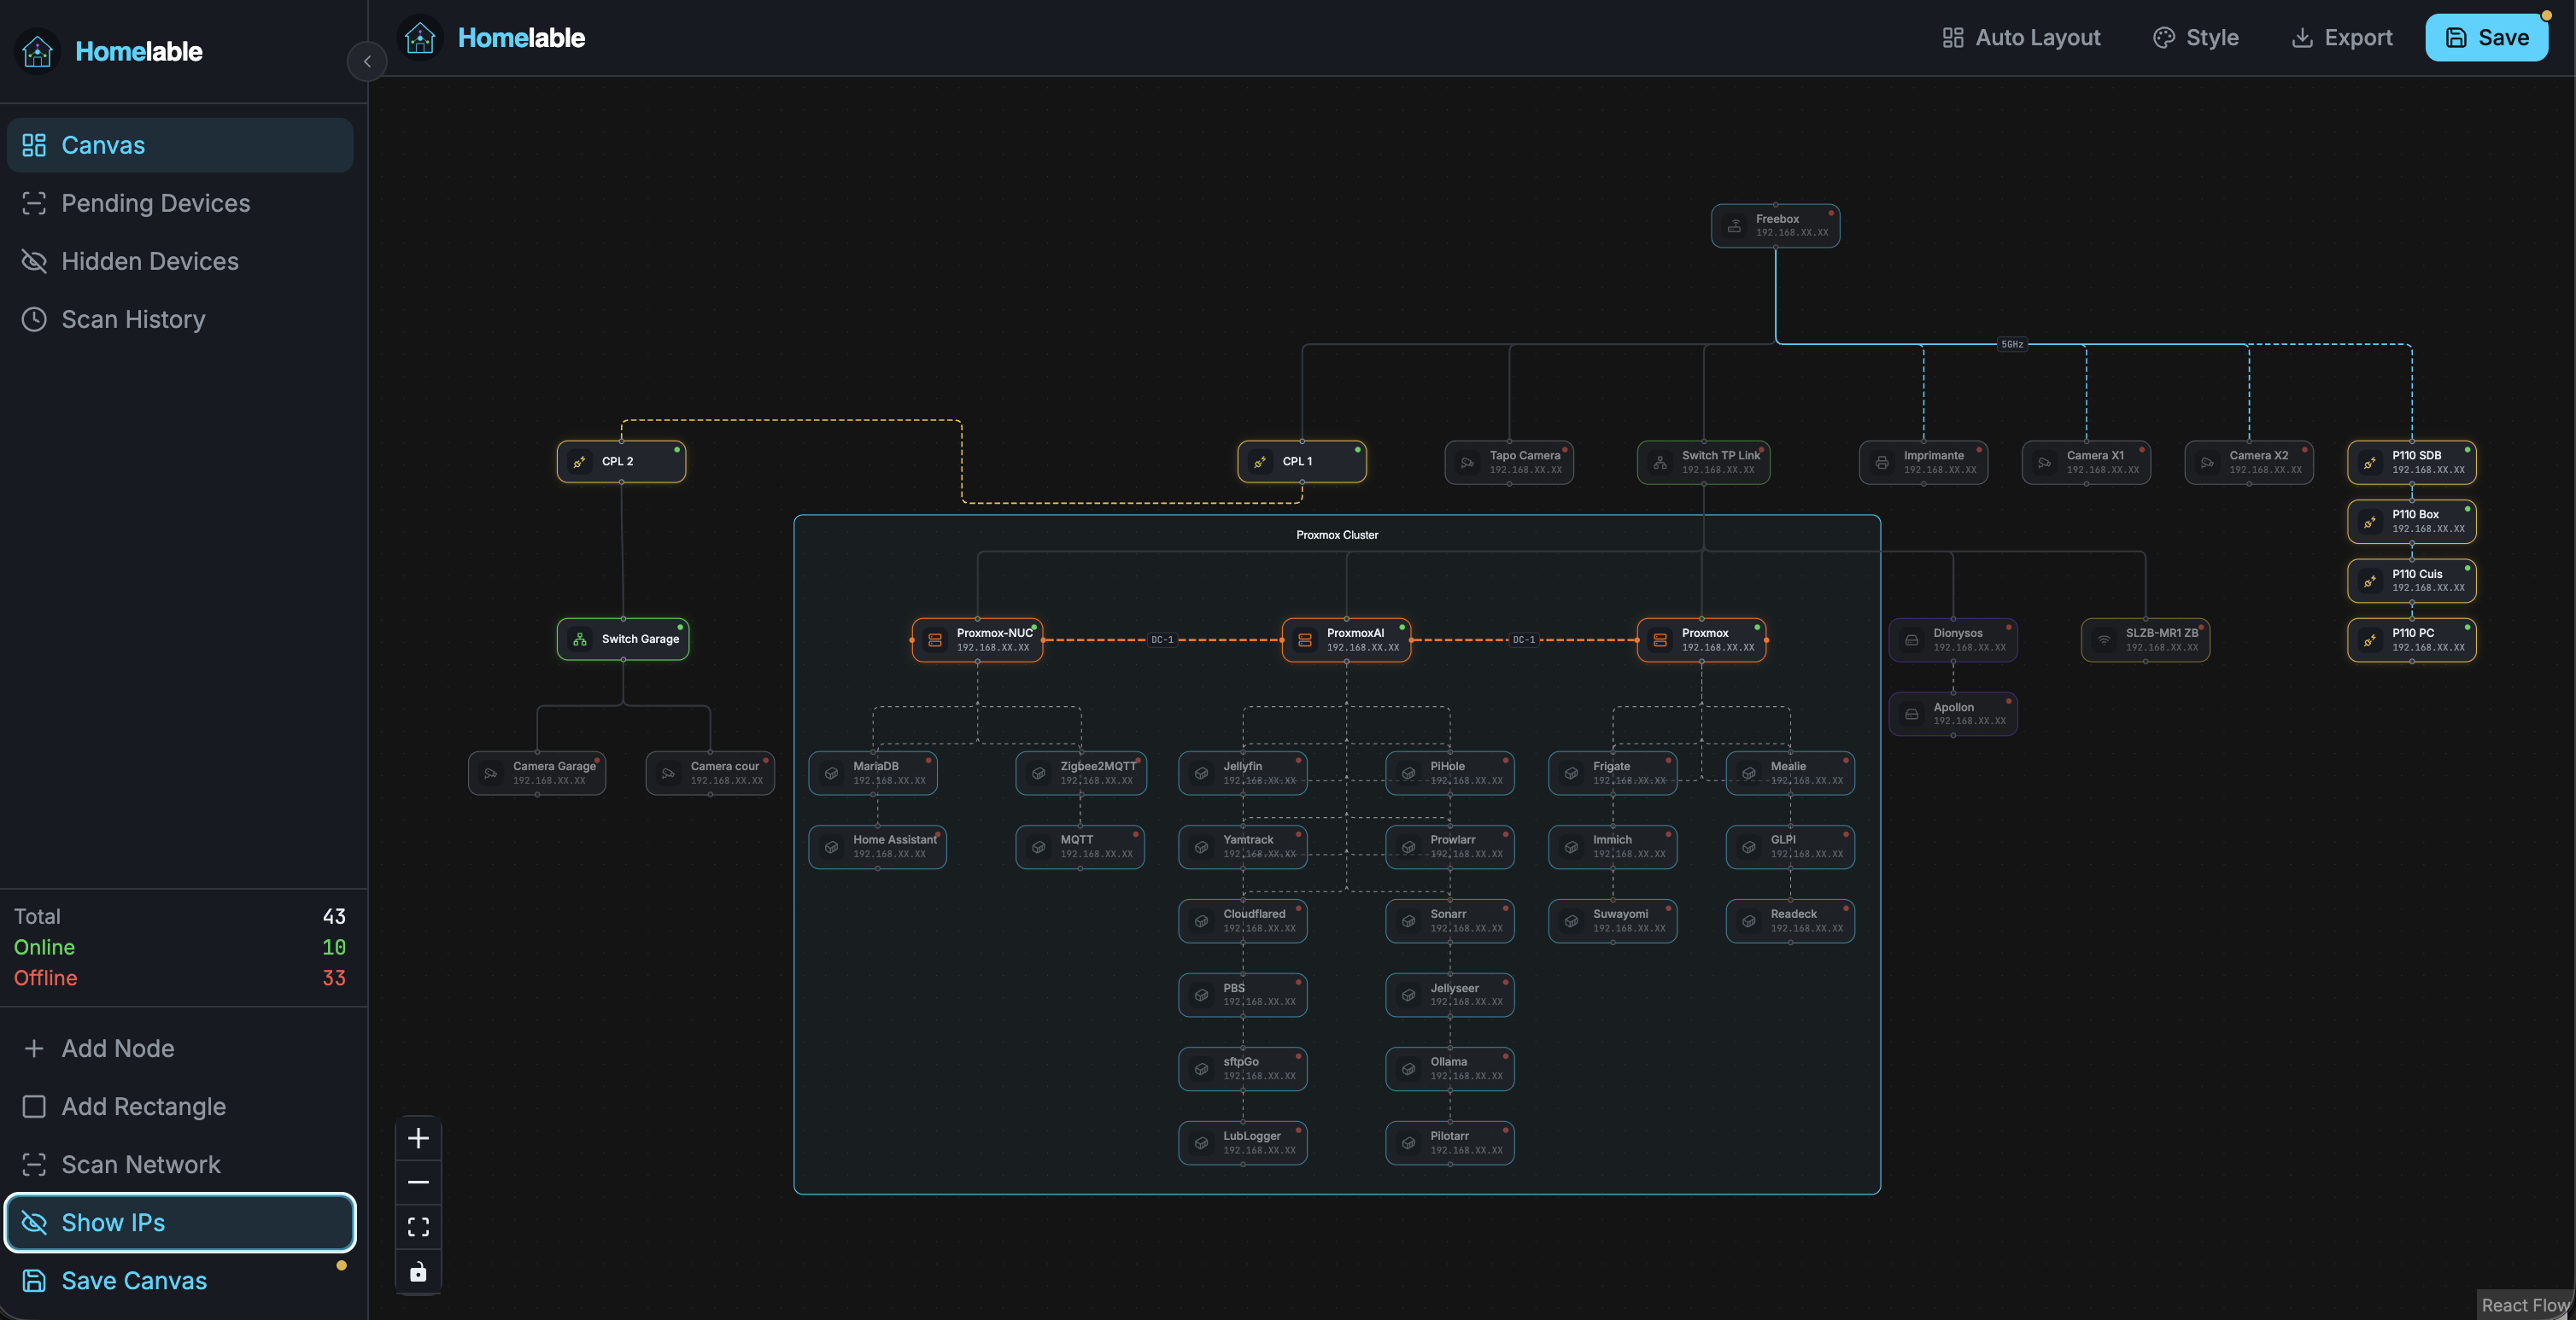Zoom in with the plus control
Viewport: 2576px width, 1320px height.
tap(418, 1138)
